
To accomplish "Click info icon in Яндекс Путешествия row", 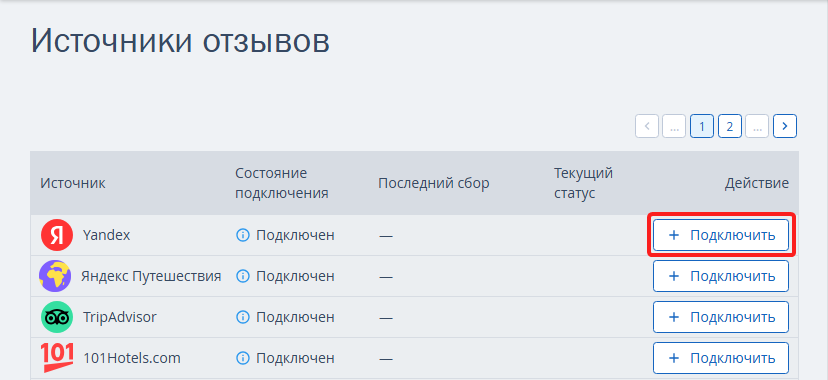I will click(242, 276).
